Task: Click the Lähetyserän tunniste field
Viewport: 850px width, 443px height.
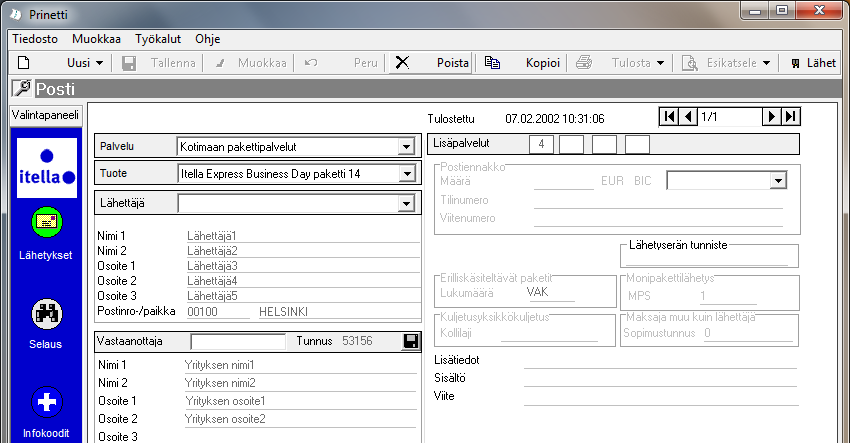Action: 707,258
